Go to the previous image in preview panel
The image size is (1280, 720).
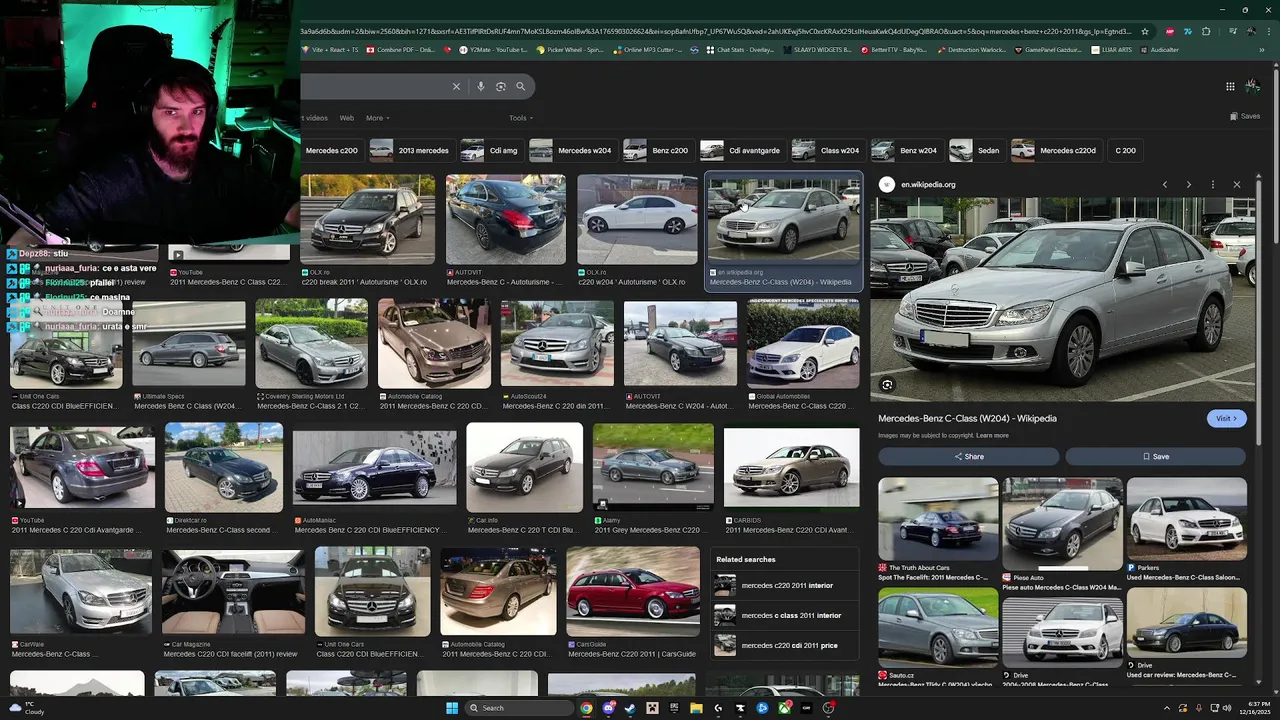pyautogui.click(x=1165, y=185)
